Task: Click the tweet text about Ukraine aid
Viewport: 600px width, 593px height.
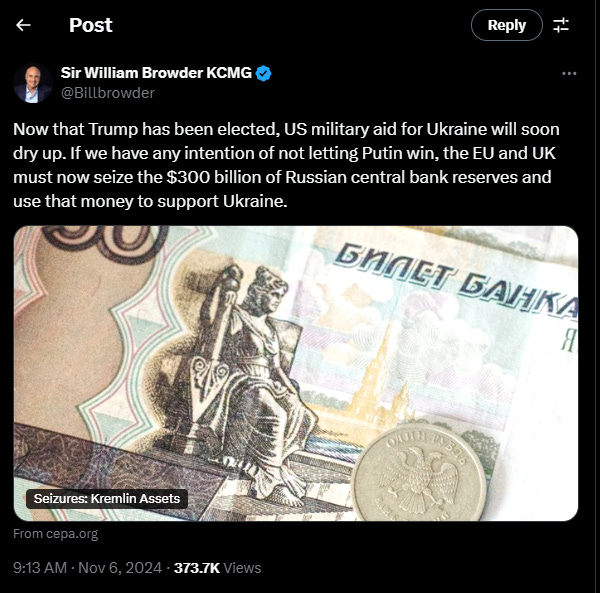Action: point(286,165)
